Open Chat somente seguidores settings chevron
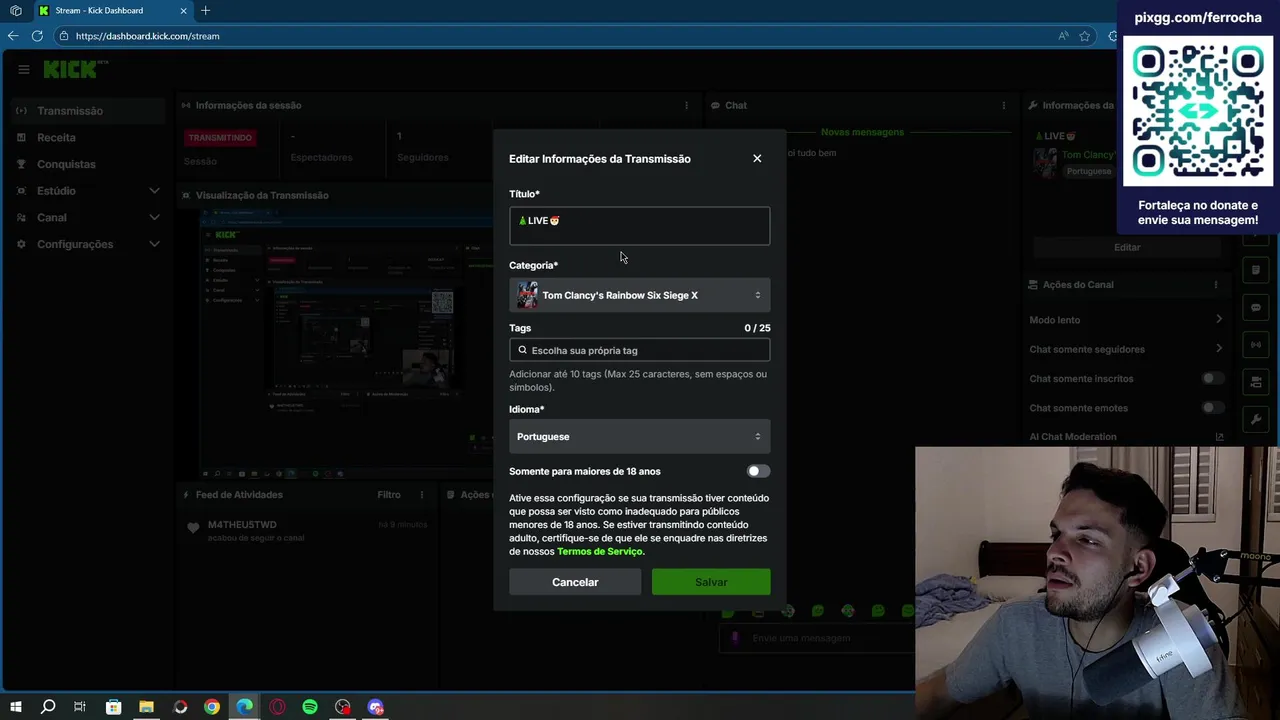Viewport: 1280px width, 720px height. 1219,349
